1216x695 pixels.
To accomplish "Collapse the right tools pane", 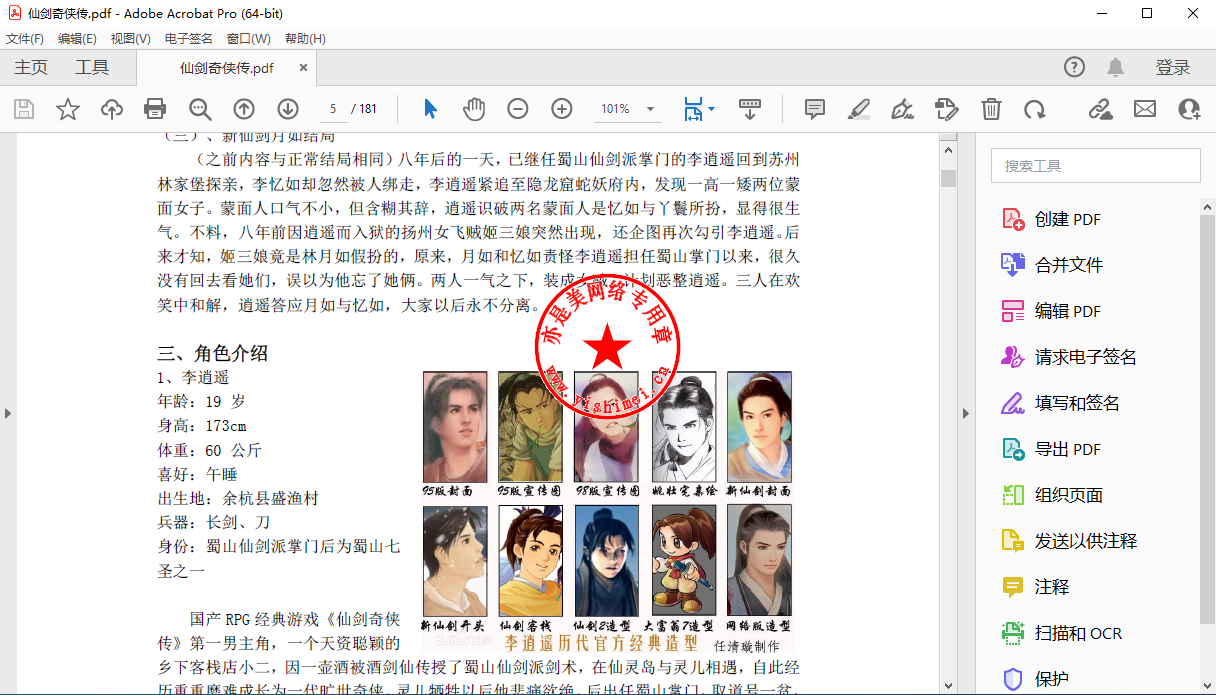I will pos(966,413).
